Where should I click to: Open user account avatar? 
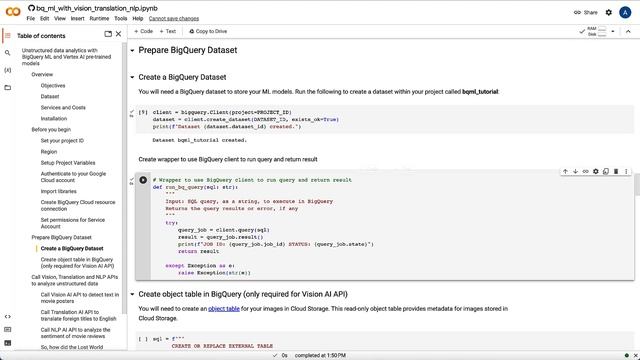click(625, 12)
